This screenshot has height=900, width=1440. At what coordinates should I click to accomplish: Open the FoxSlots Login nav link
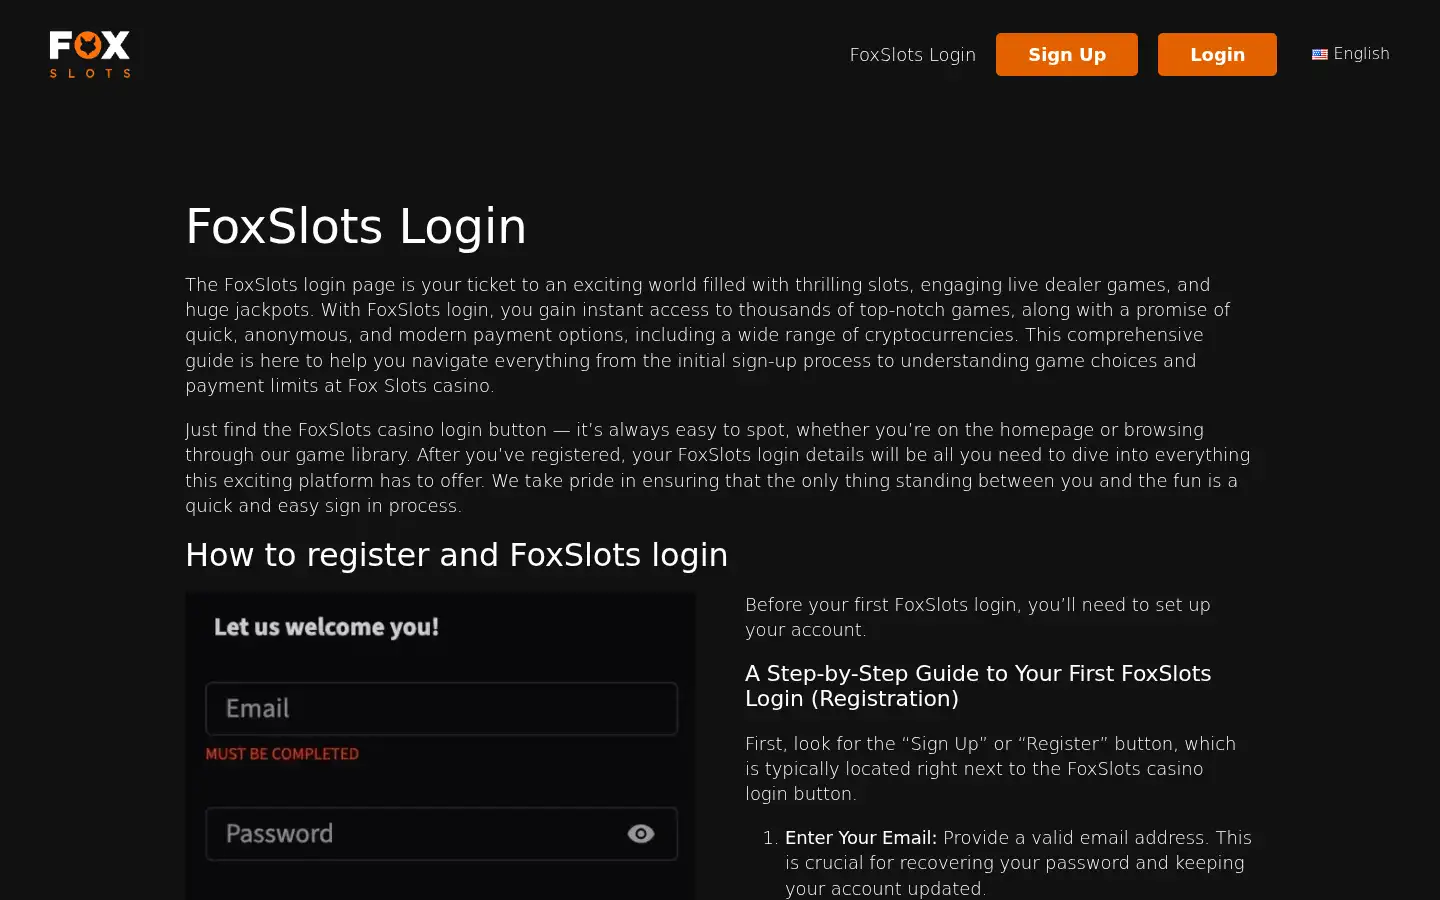(x=912, y=55)
